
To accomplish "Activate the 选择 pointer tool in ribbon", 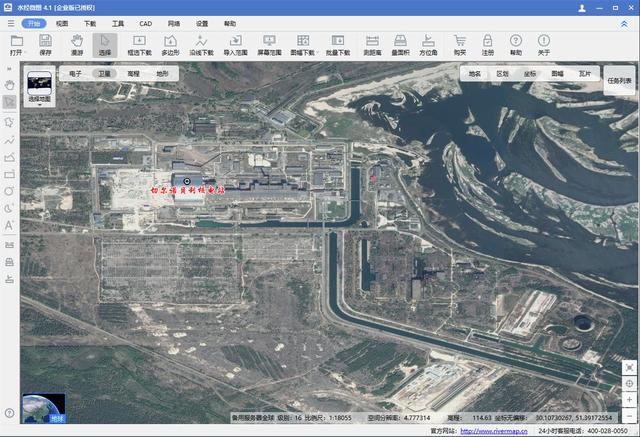I will 105,45.
